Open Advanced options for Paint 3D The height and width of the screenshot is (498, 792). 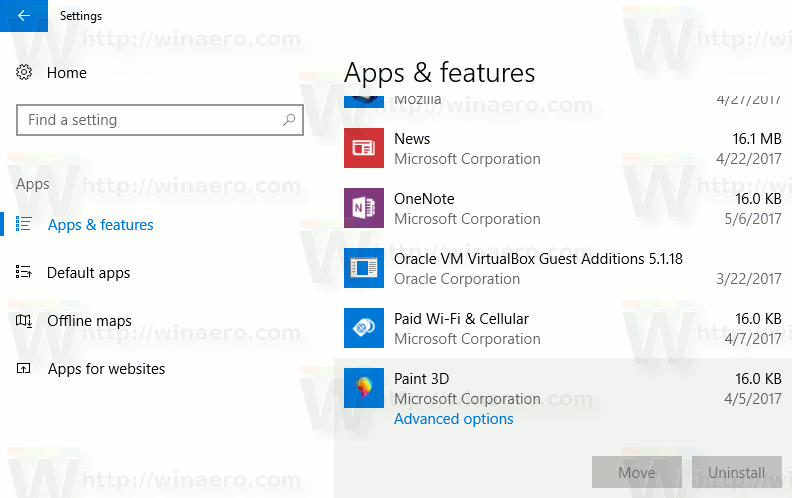point(454,419)
